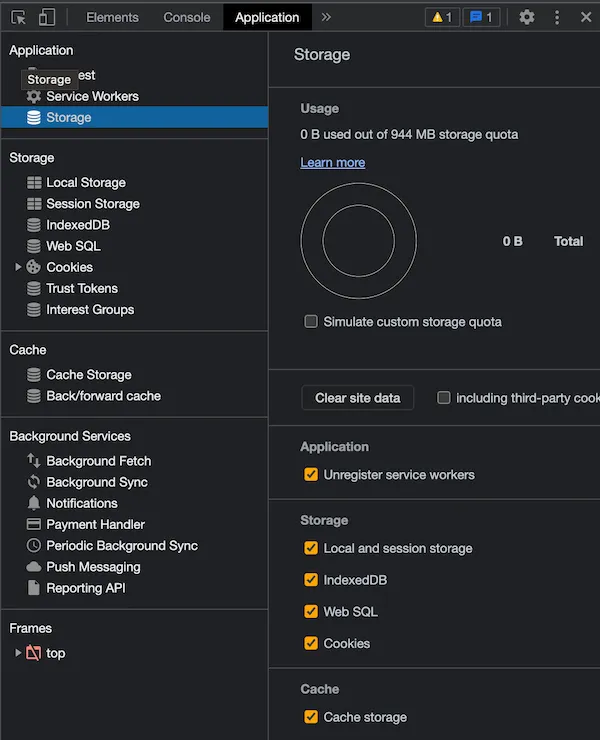Screen dimensions: 600x740
Task: Show more tabs using the double chevron
Action: [326, 17]
